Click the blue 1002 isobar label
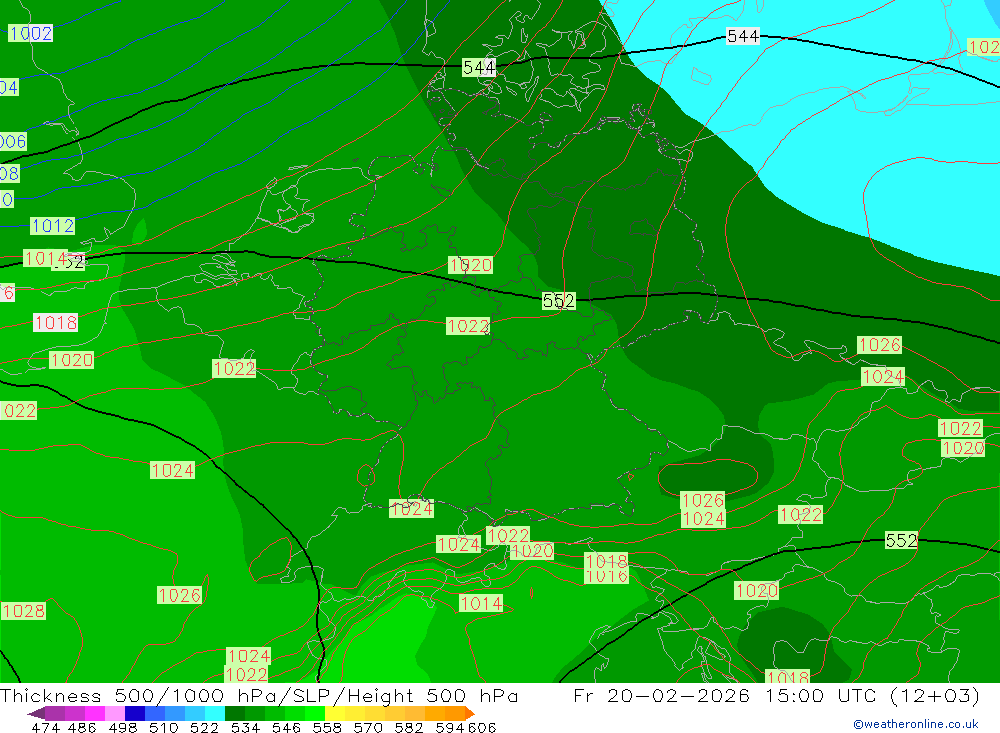Image resolution: width=1000 pixels, height=733 pixels. coord(31,33)
